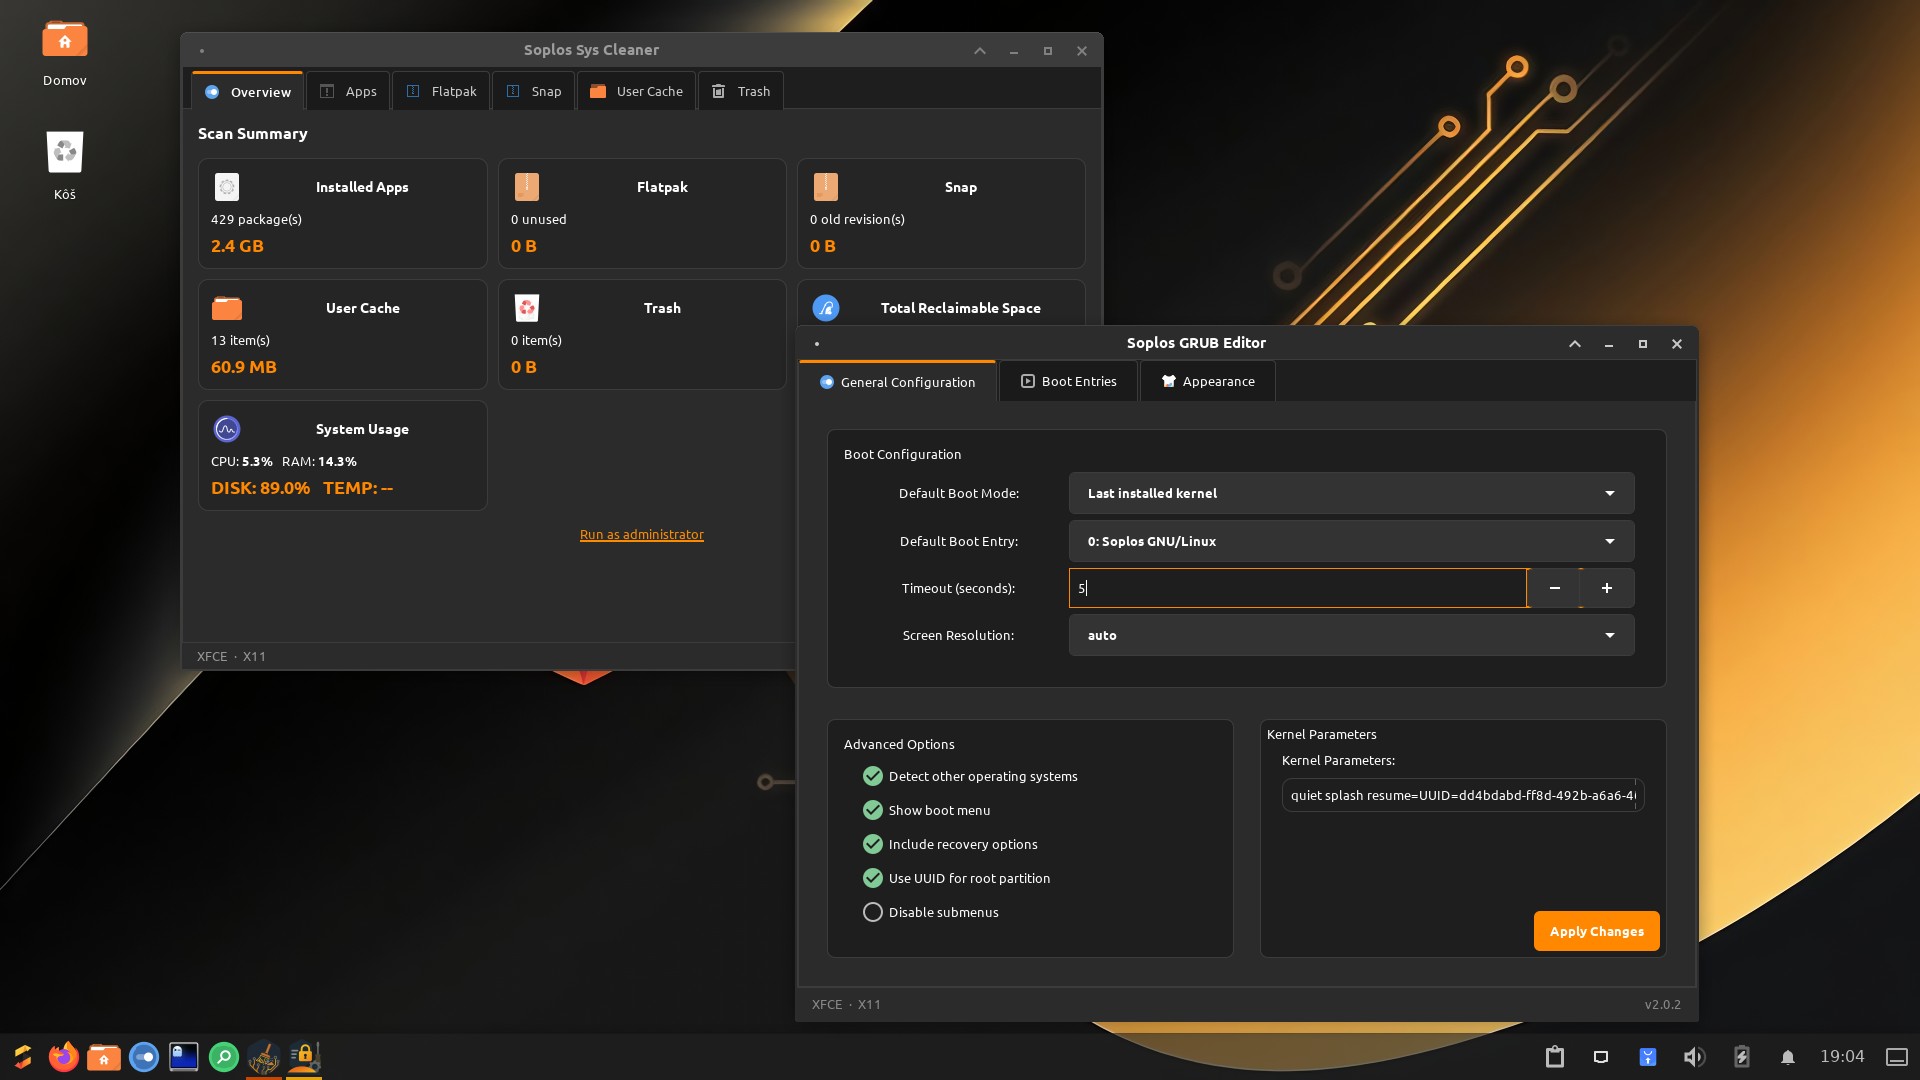Open the power manager battery icon
1920x1080 pixels.
tap(1741, 1057)
